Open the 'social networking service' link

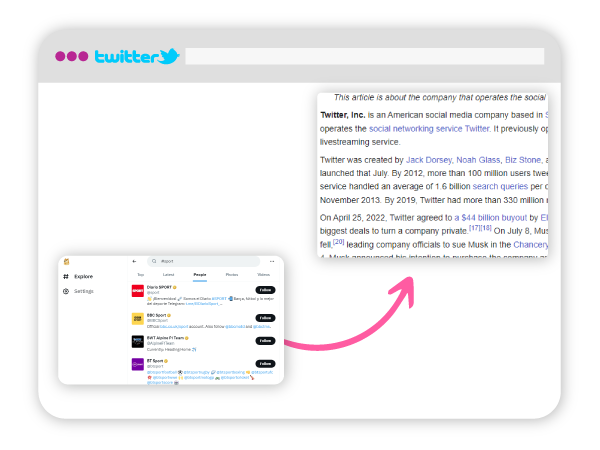416,129
